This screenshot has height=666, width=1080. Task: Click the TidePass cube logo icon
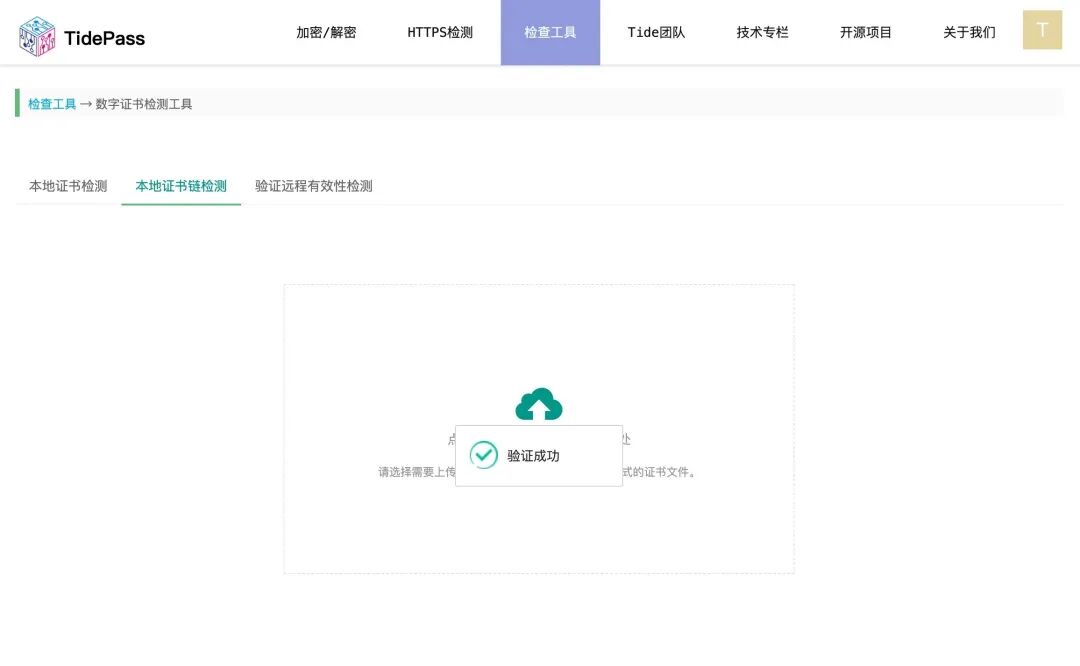pos(37,37)
